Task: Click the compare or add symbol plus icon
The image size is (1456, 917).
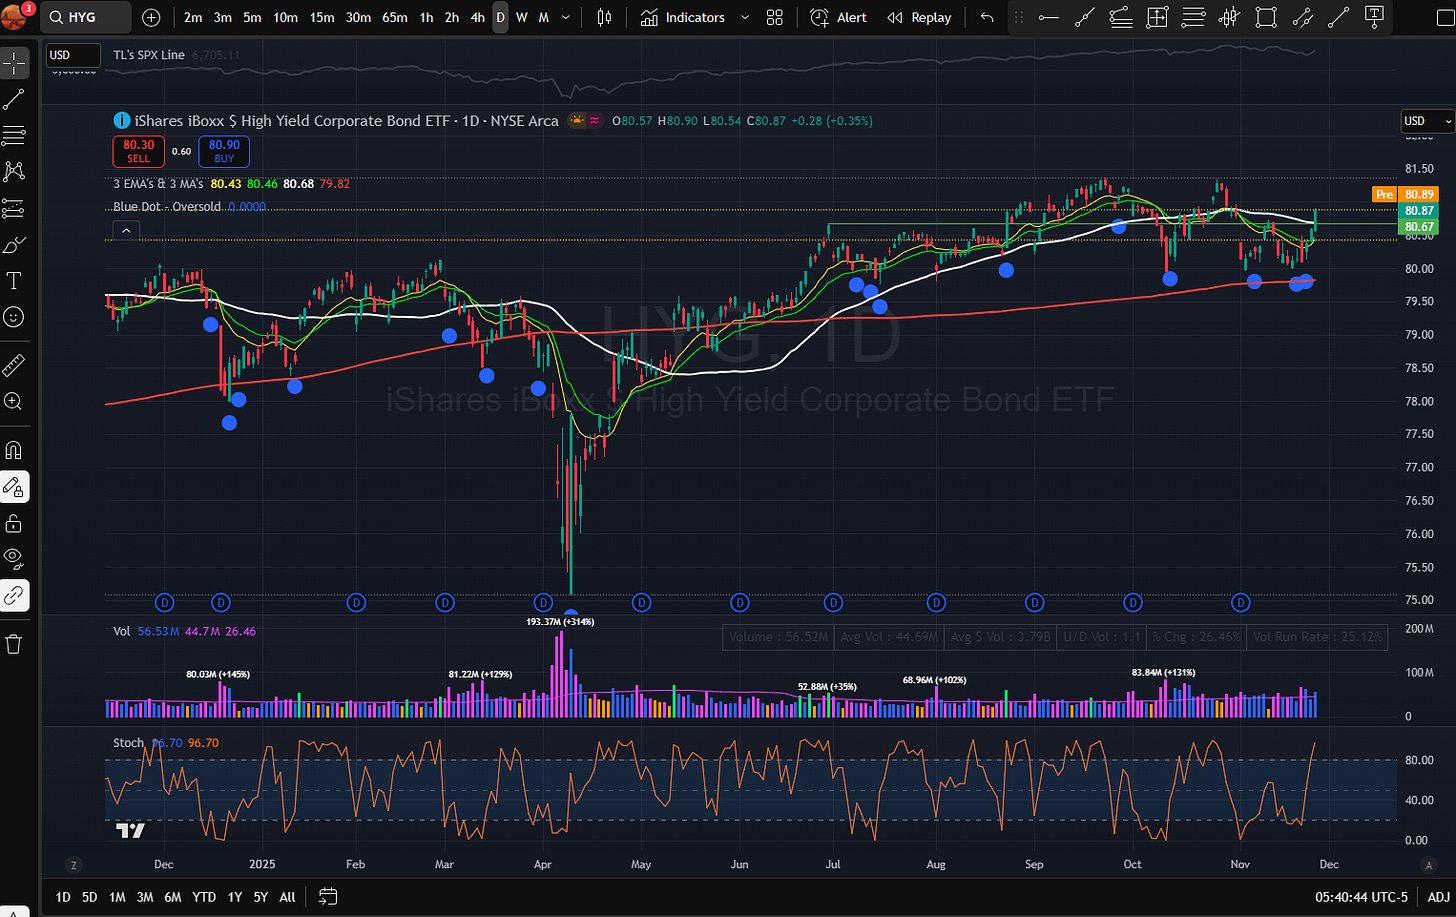Action: click(151, 17)
